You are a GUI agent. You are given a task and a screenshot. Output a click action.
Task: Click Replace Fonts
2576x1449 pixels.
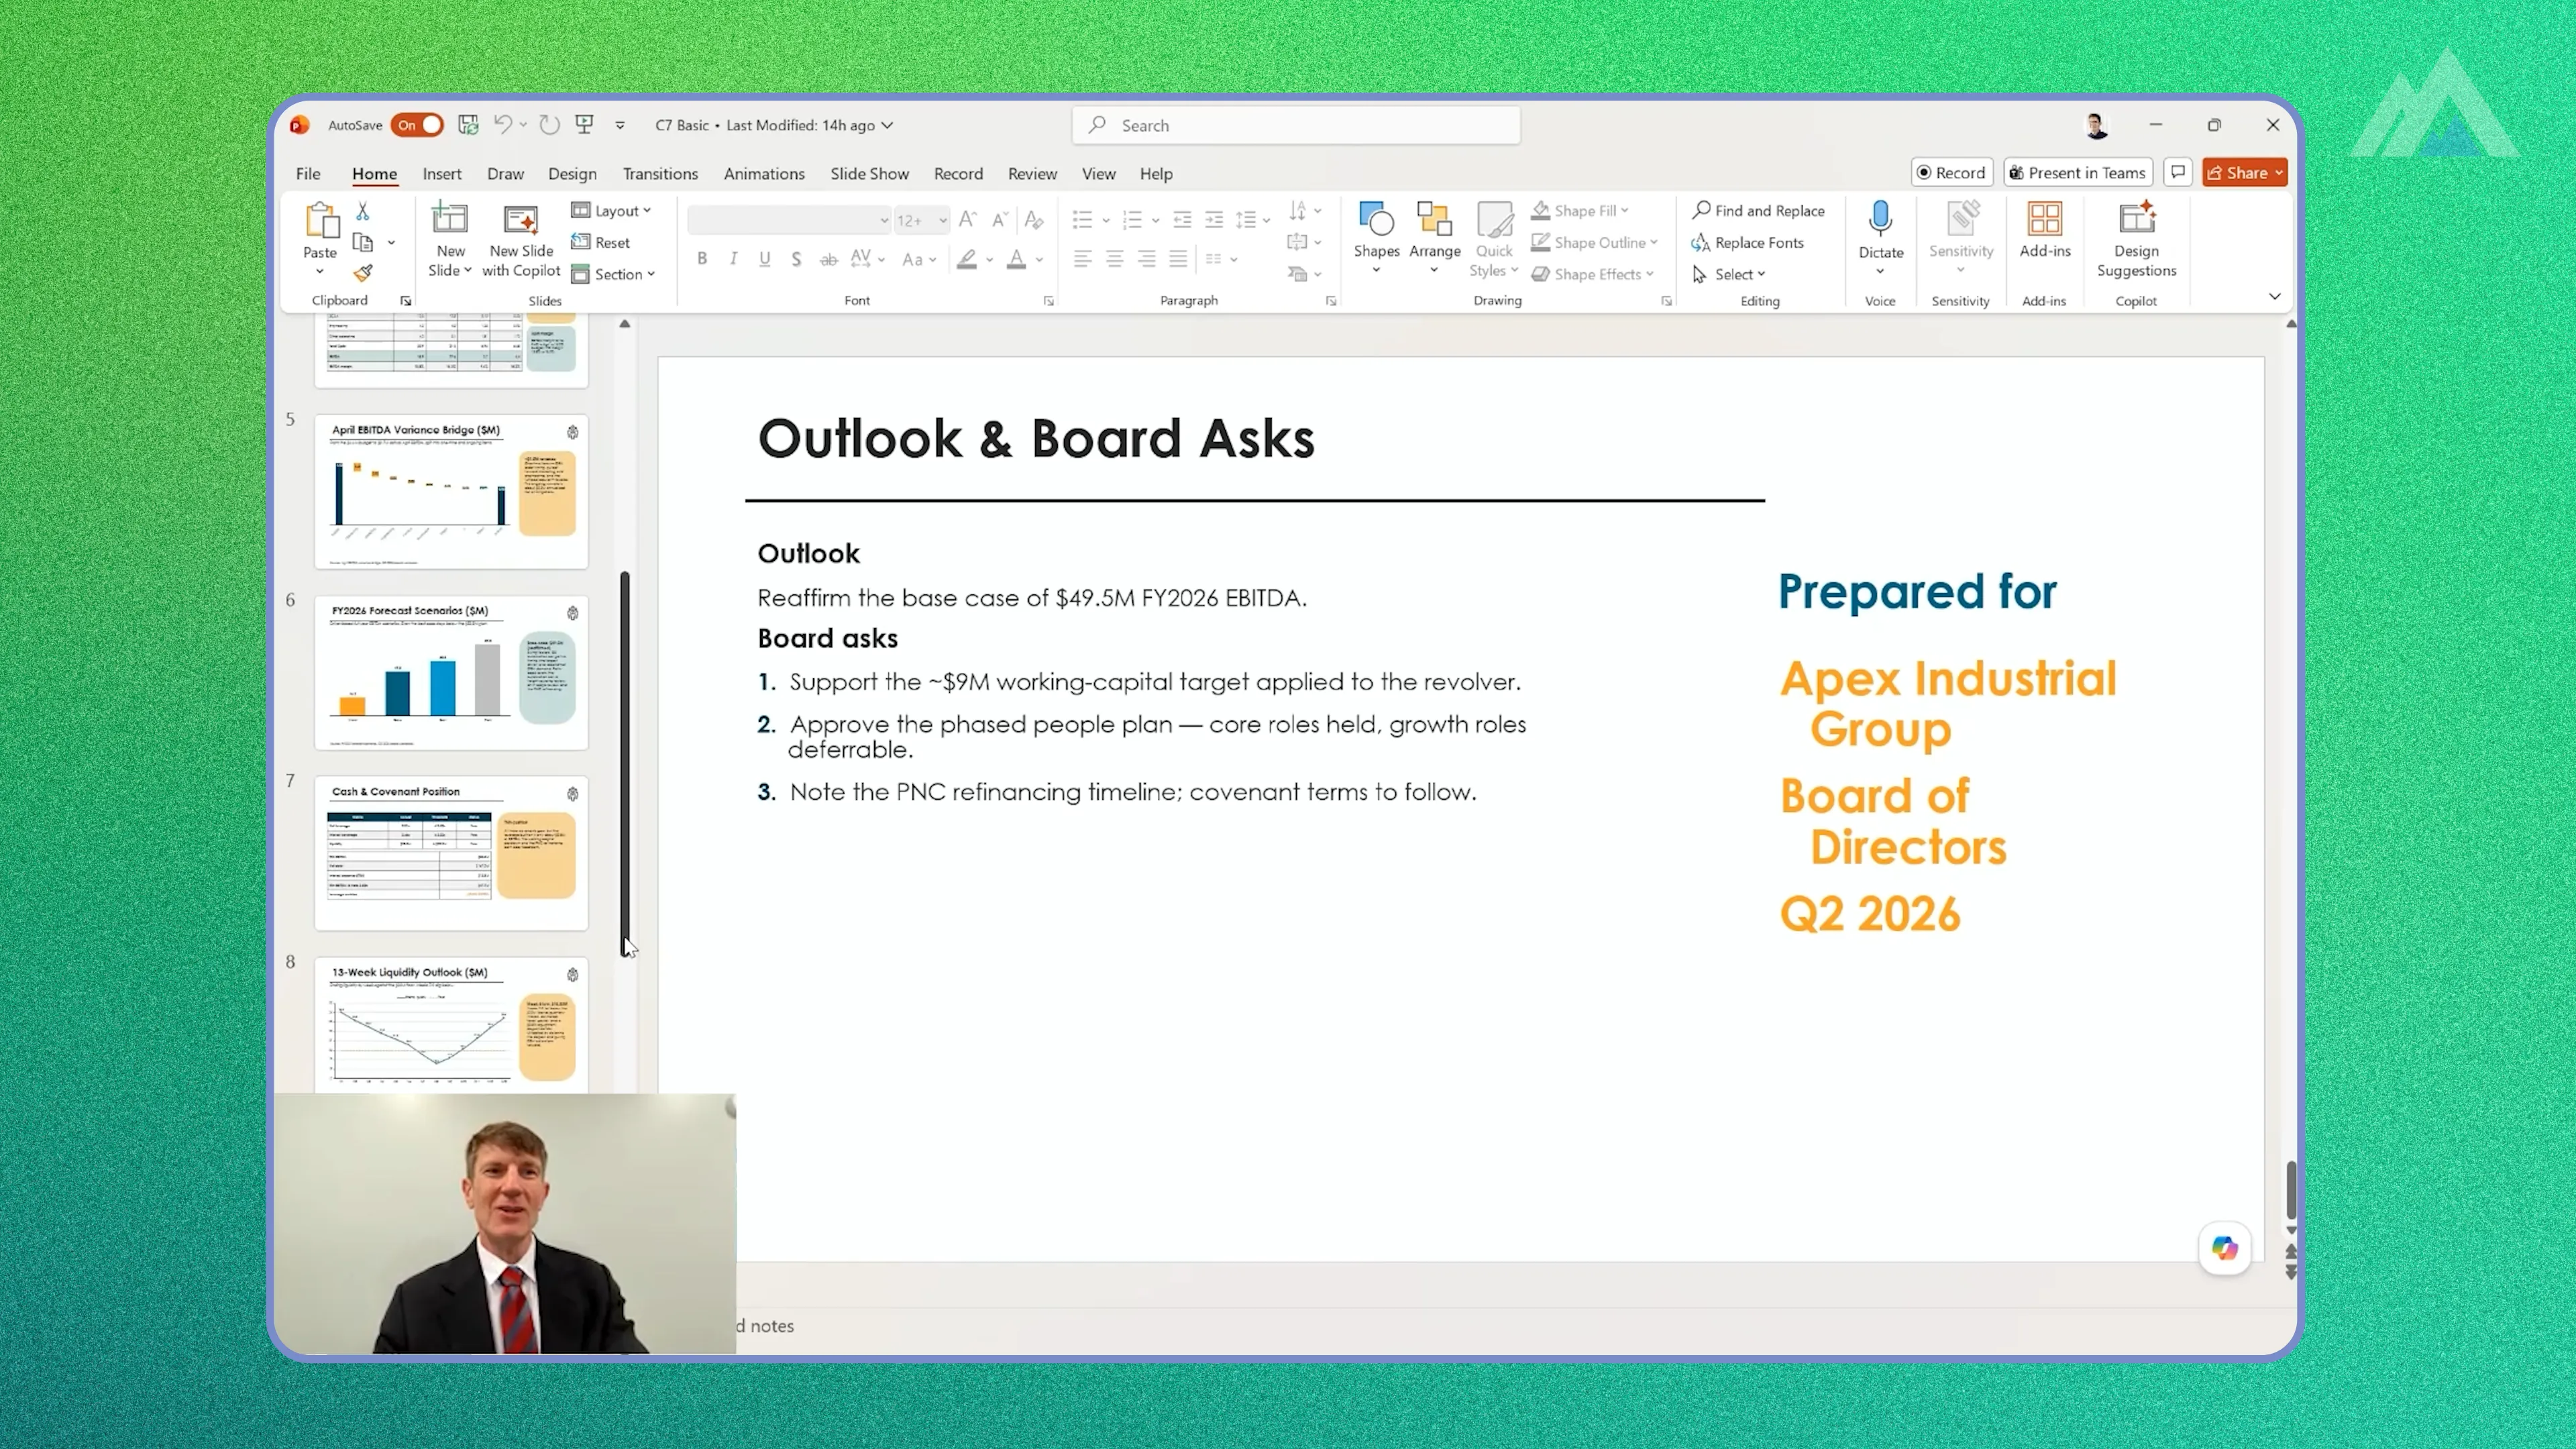pyautogui.click(x=1747, y=242)
